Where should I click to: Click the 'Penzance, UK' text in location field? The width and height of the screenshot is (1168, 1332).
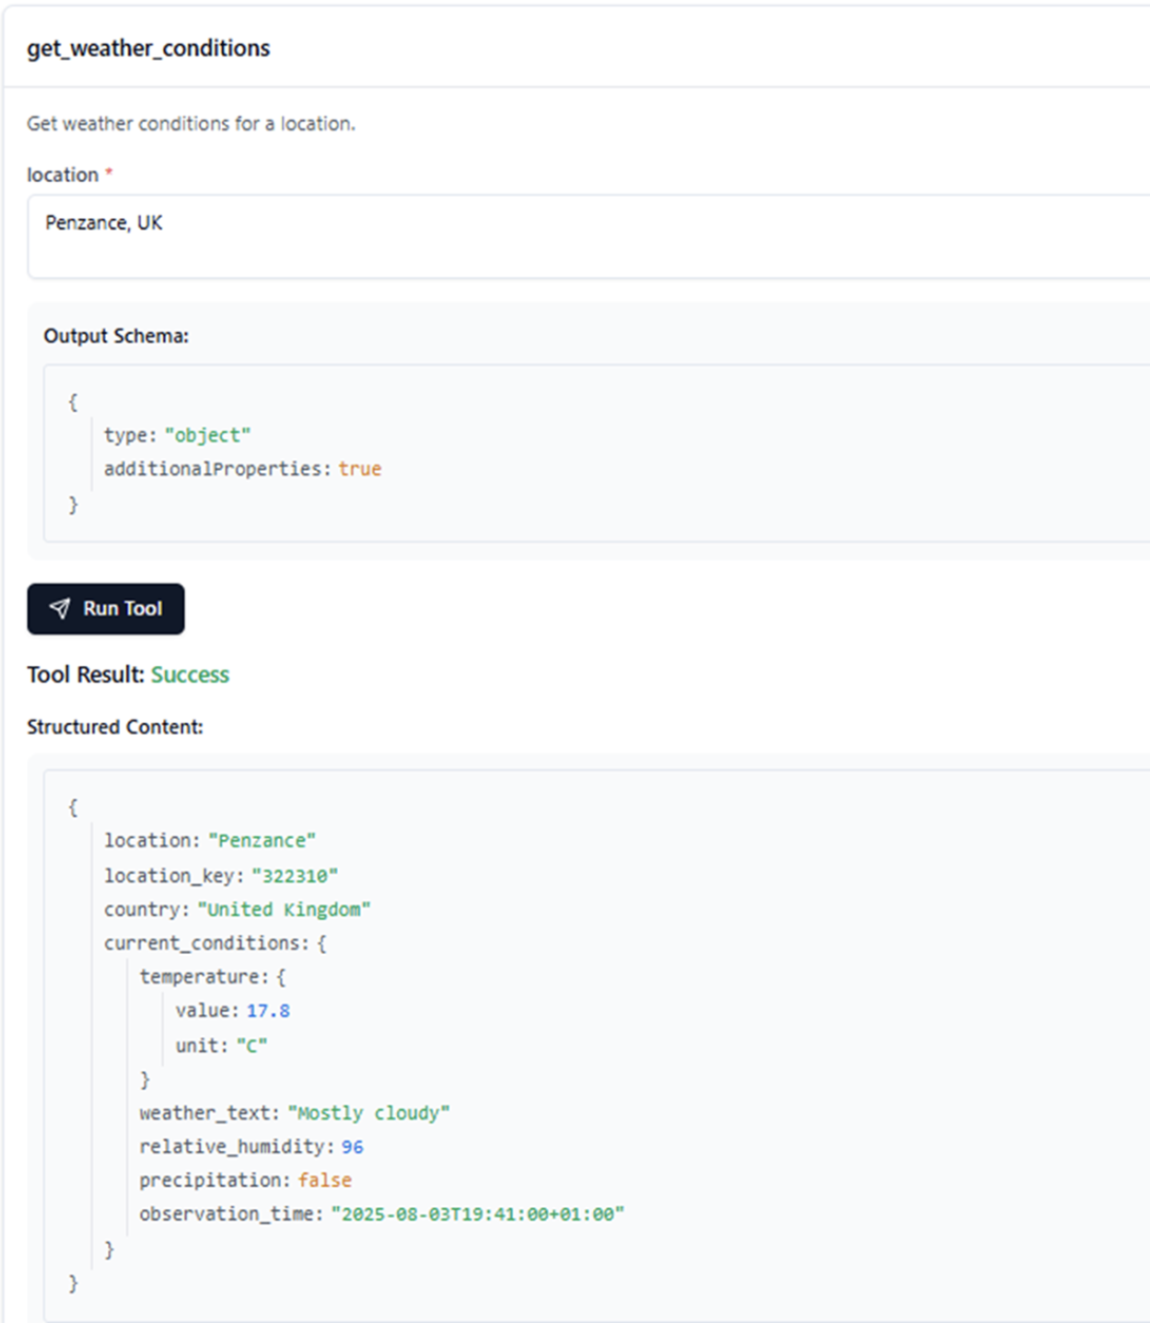pyautogui.click(x=104, y=223)
